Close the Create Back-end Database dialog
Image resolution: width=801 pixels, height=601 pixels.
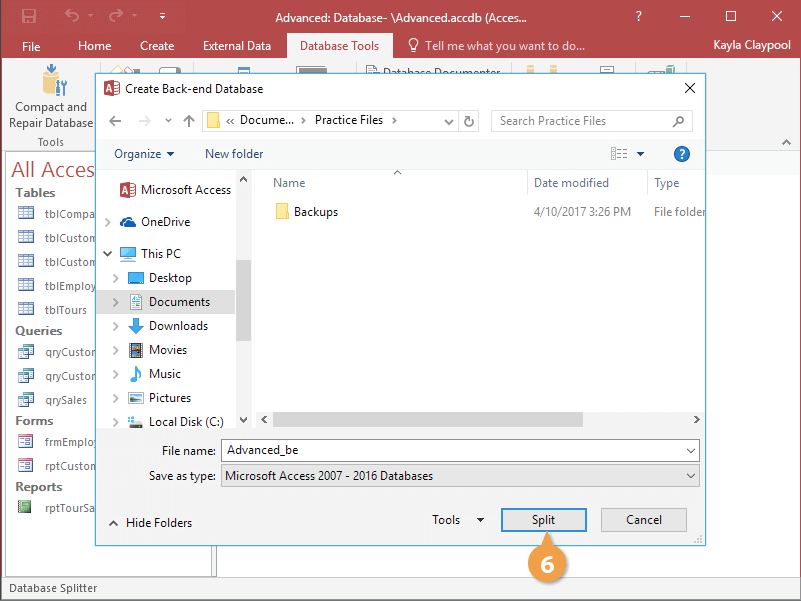(690, 88)
